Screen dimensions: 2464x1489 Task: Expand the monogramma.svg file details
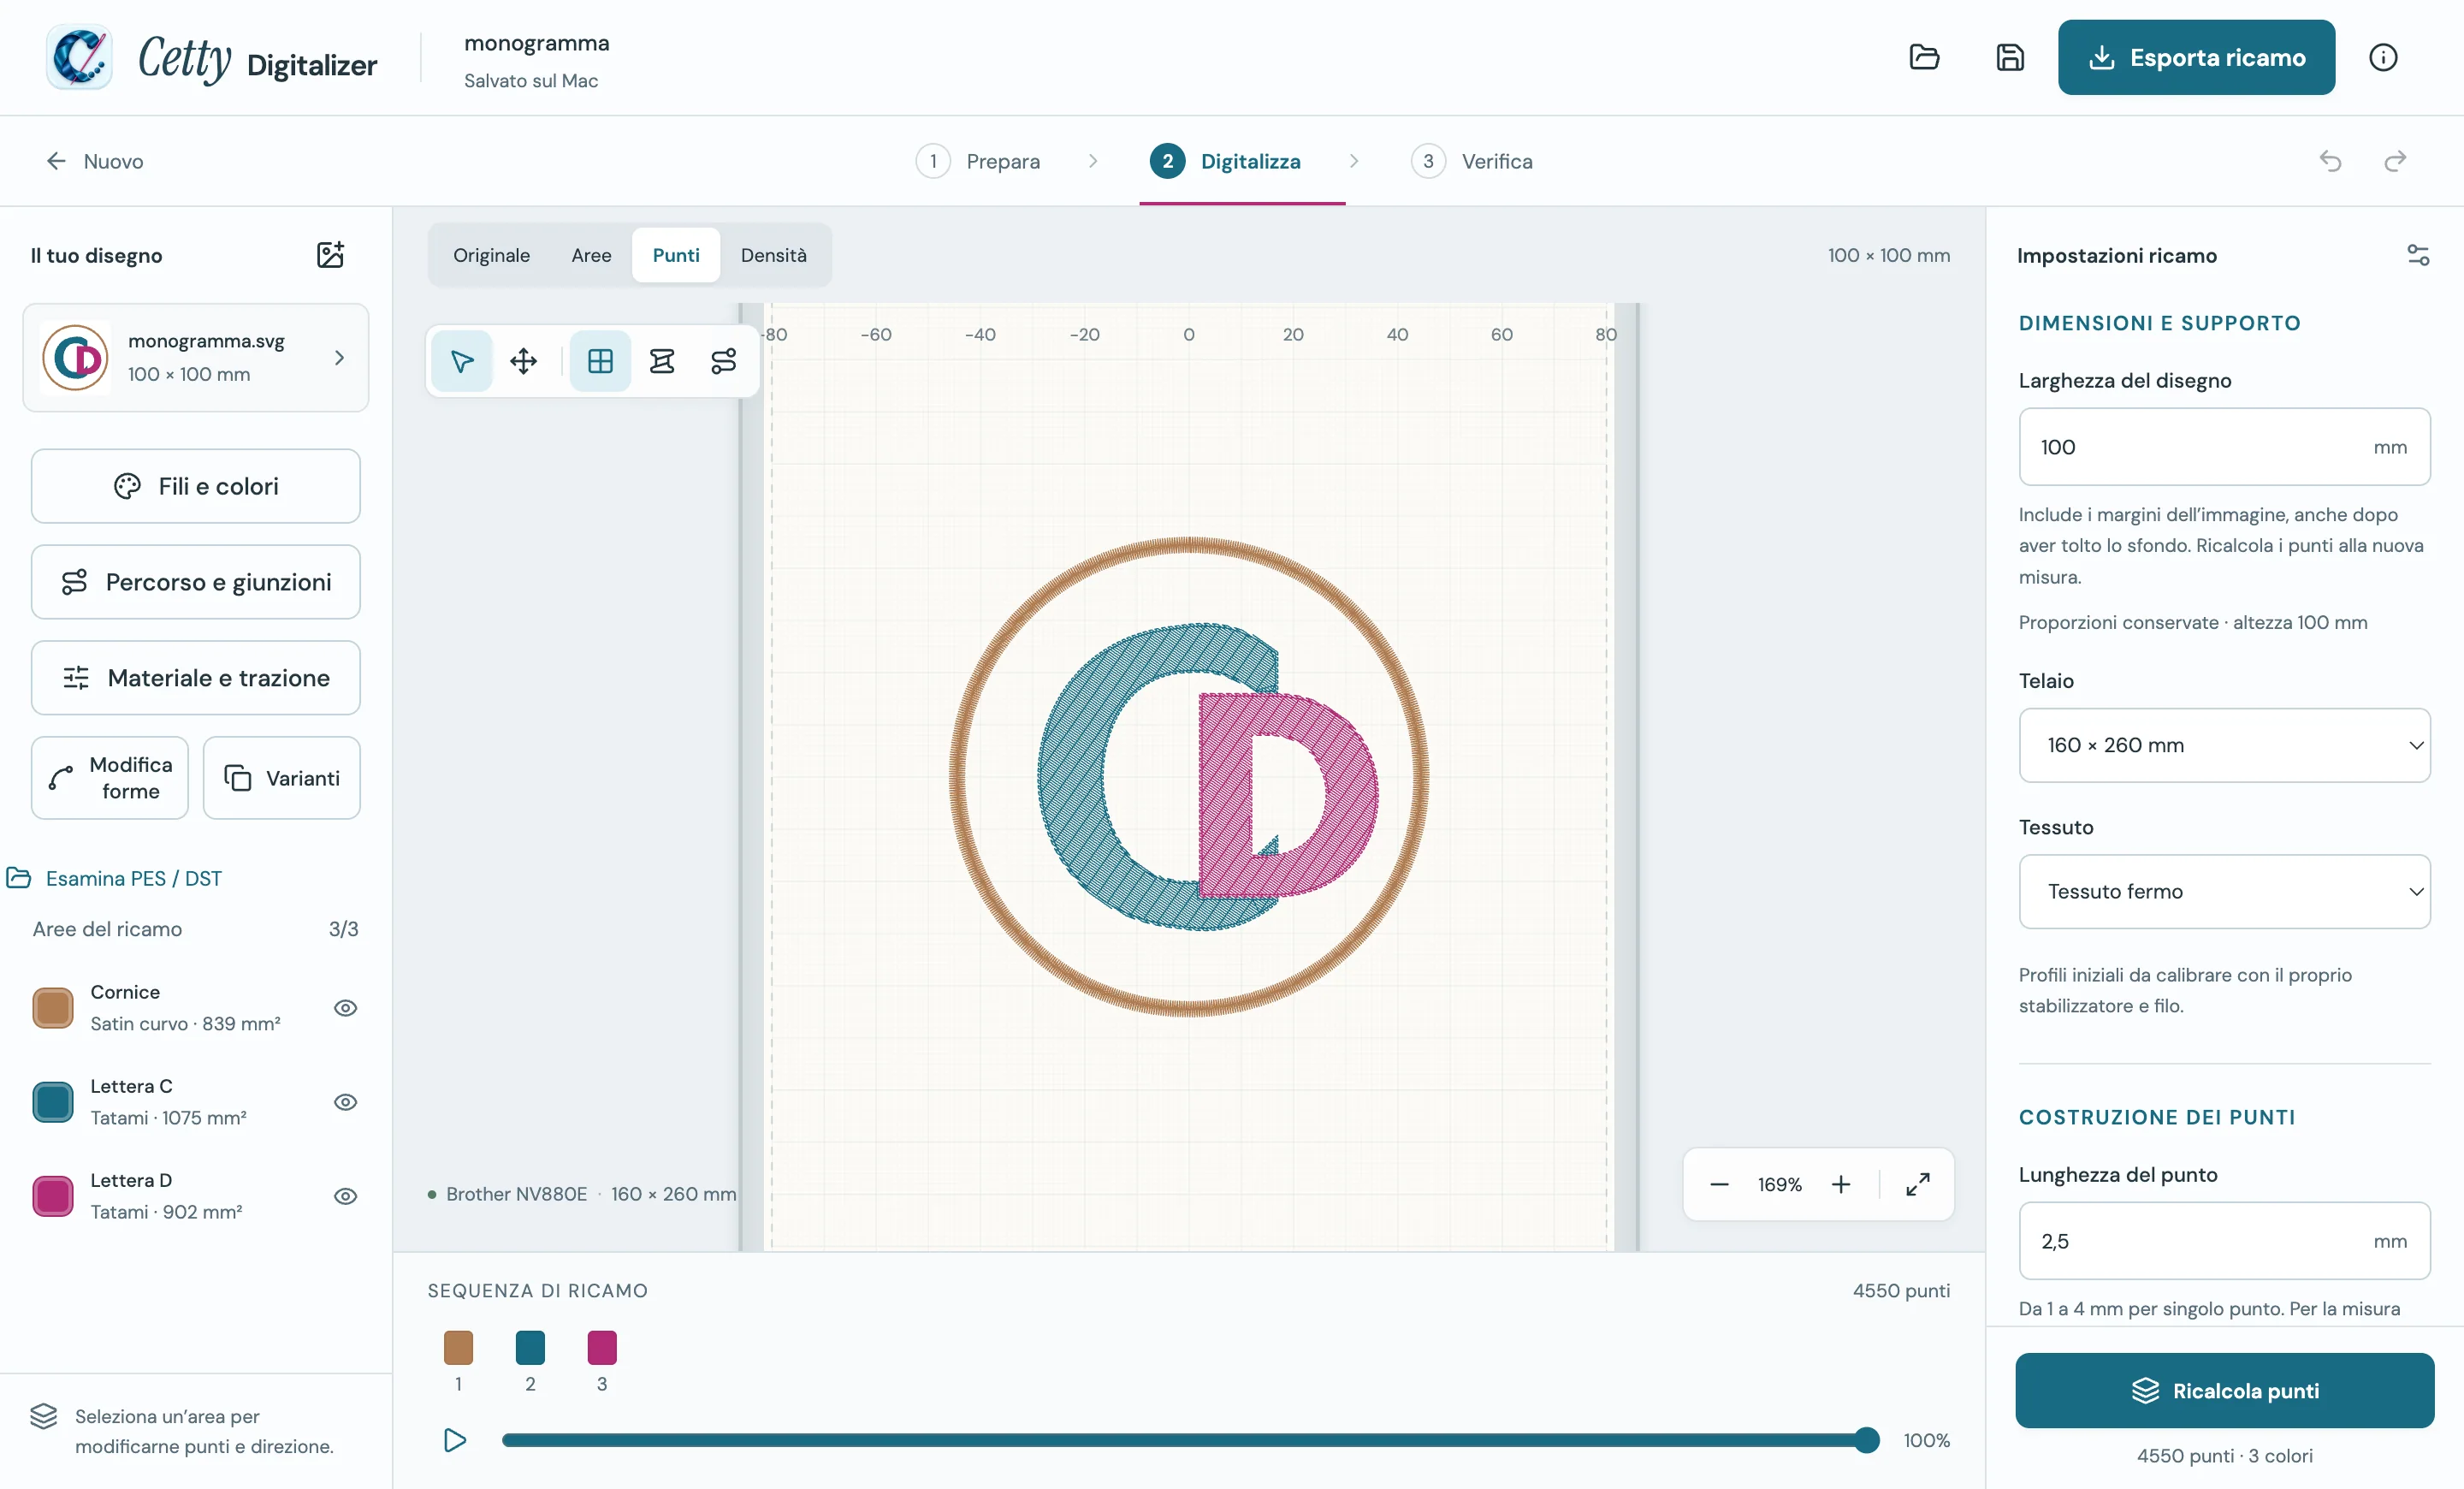(339, 357)
